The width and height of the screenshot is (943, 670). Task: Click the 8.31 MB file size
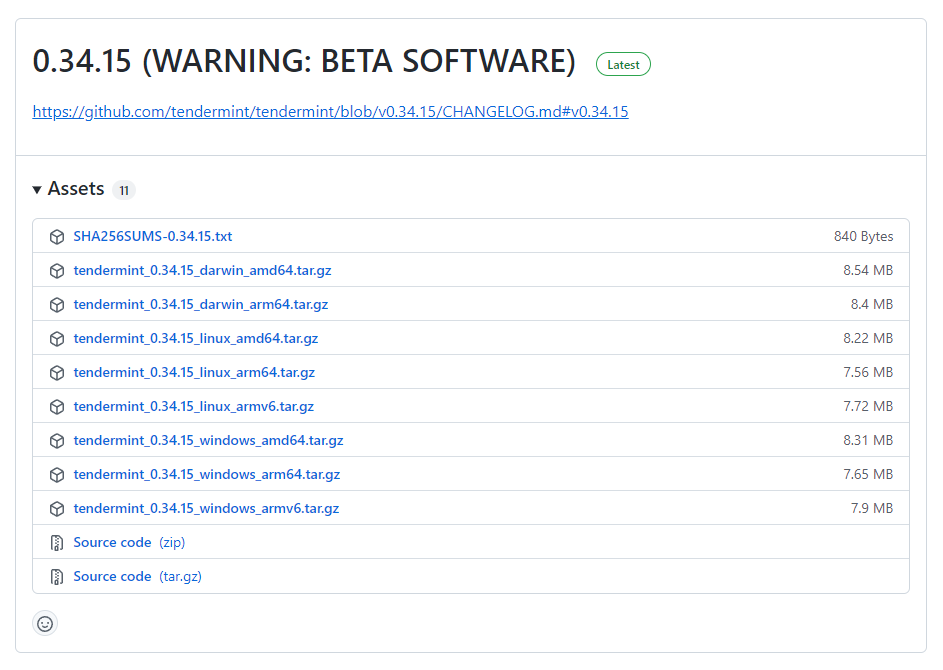(868, 440)
